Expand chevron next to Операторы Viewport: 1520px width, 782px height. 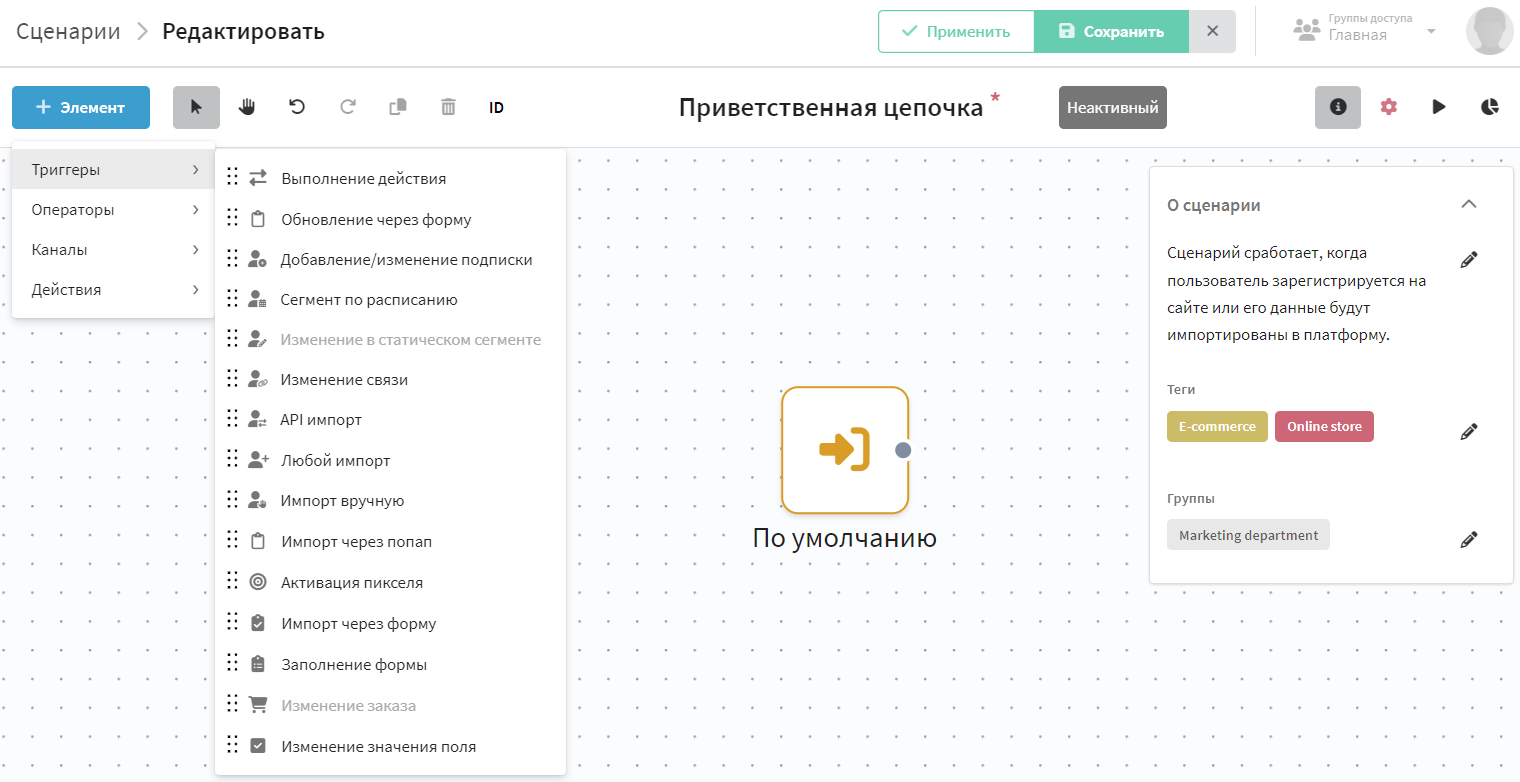tap(196, 210)
